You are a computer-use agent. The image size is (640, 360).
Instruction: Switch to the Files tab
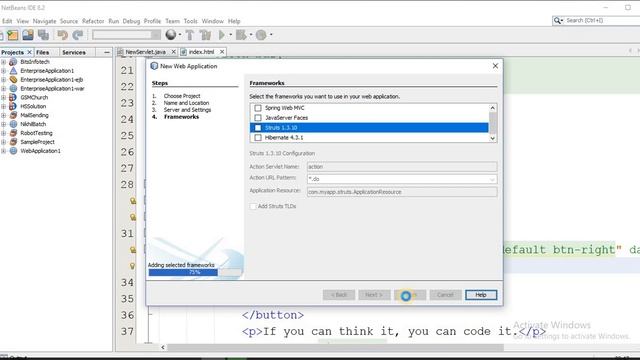pyautogui.click(x=42, y=52)
